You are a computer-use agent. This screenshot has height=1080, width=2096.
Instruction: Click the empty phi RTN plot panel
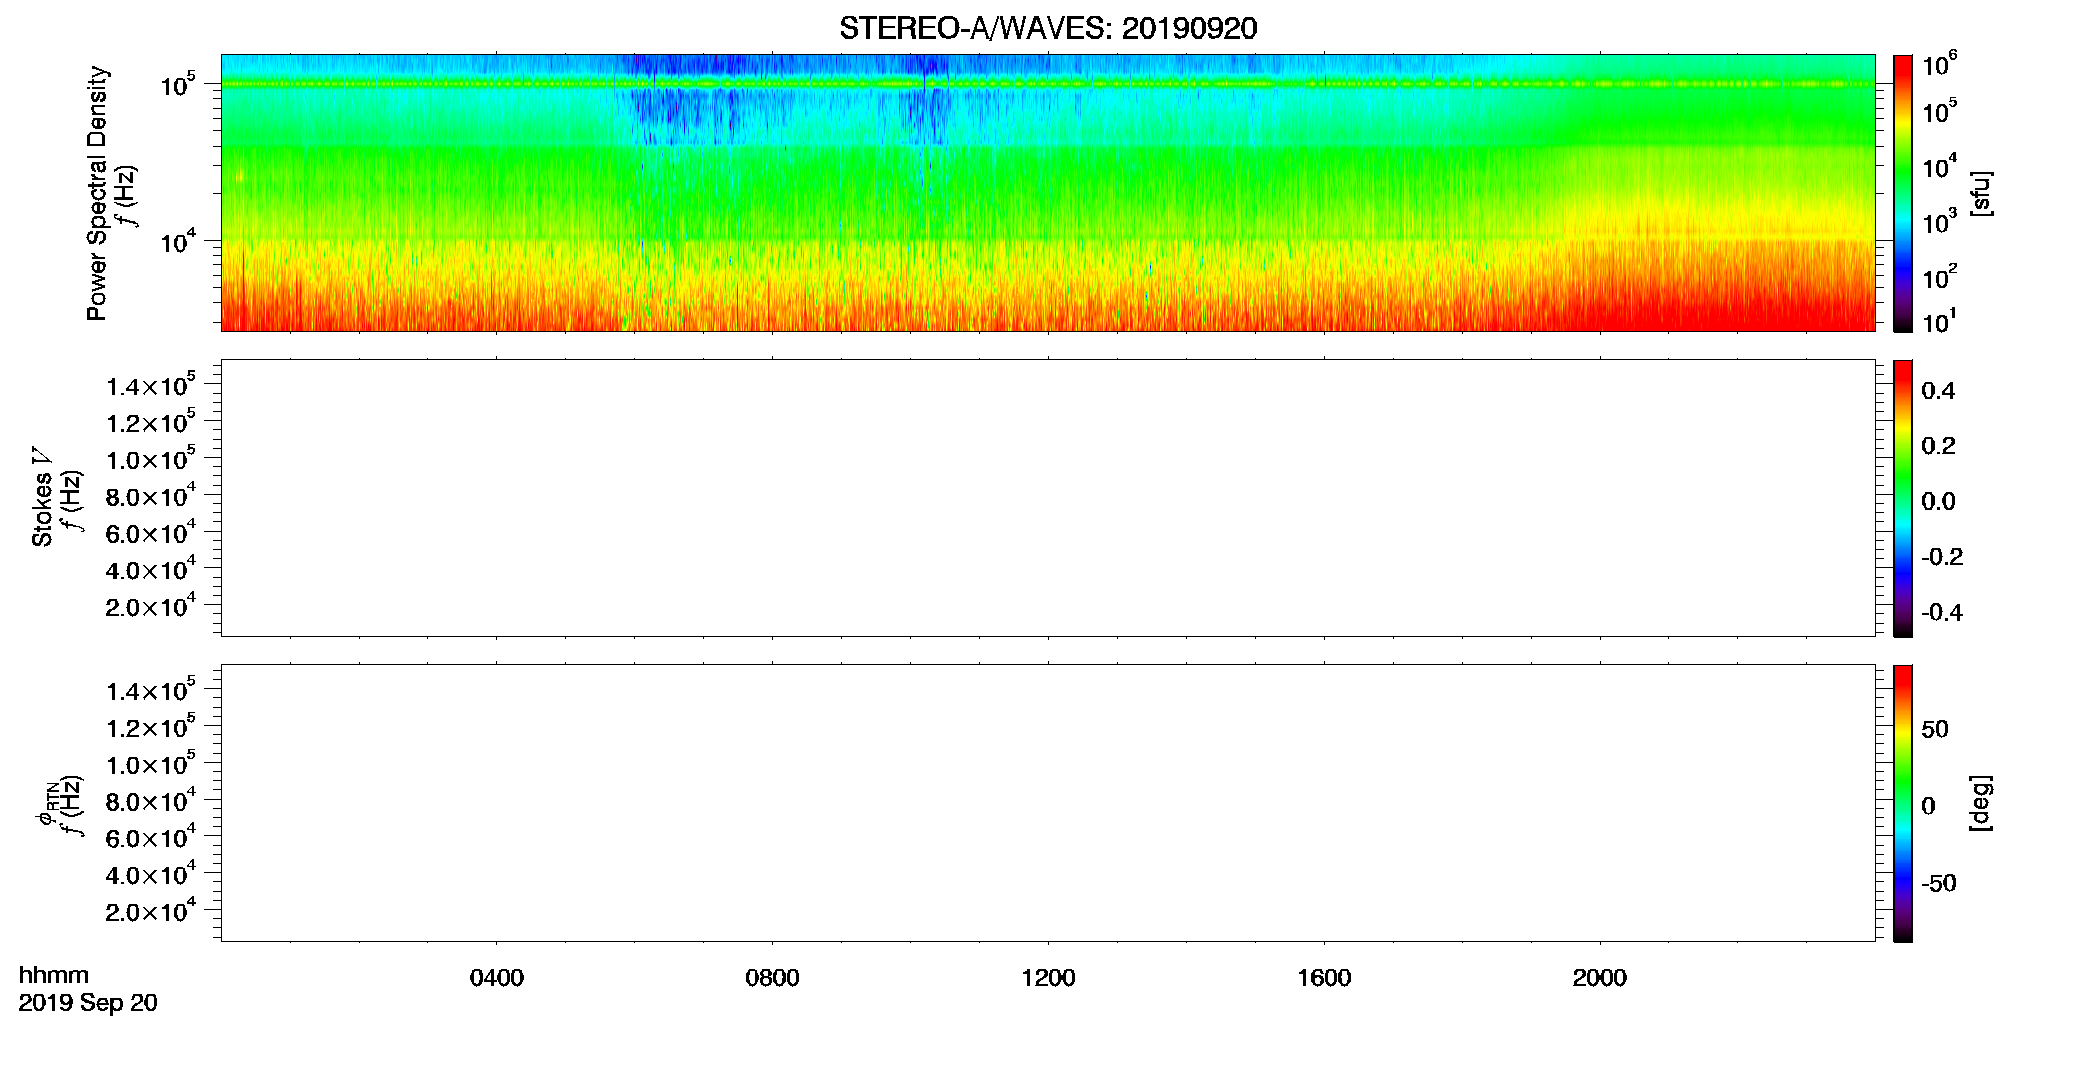click(1048, 803)
